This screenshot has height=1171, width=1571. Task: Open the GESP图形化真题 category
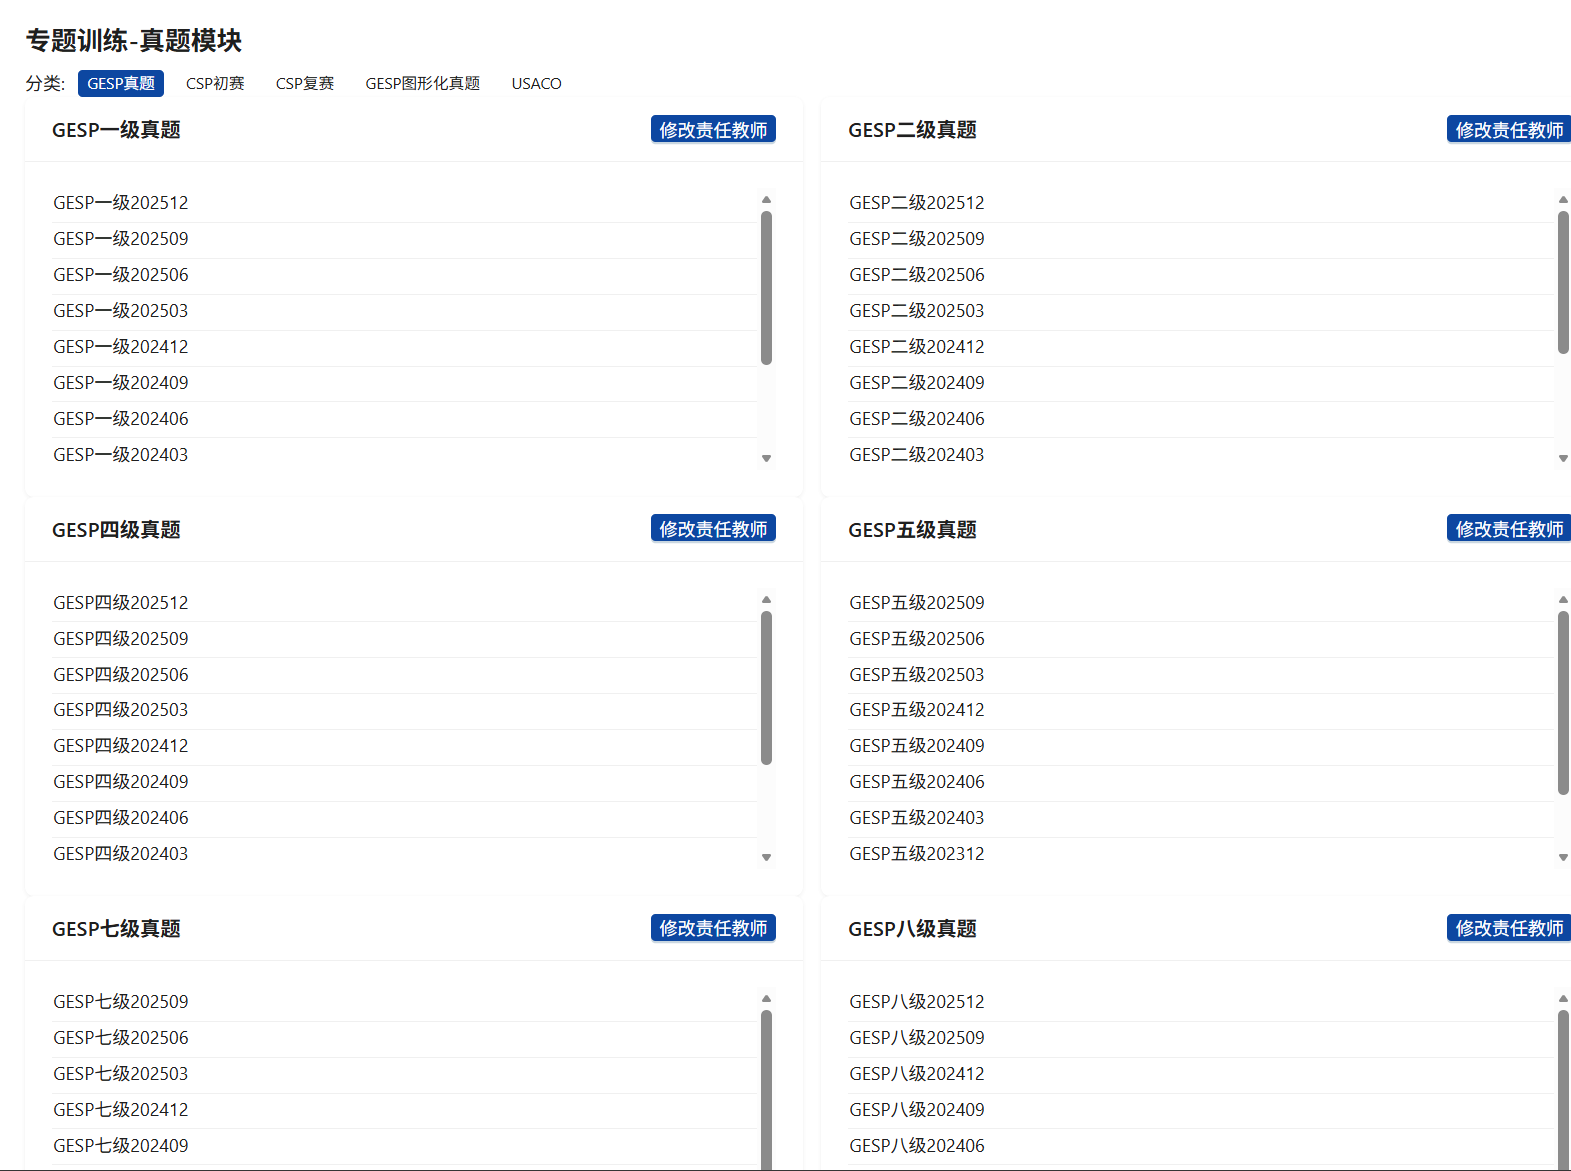tap(422, 83)
